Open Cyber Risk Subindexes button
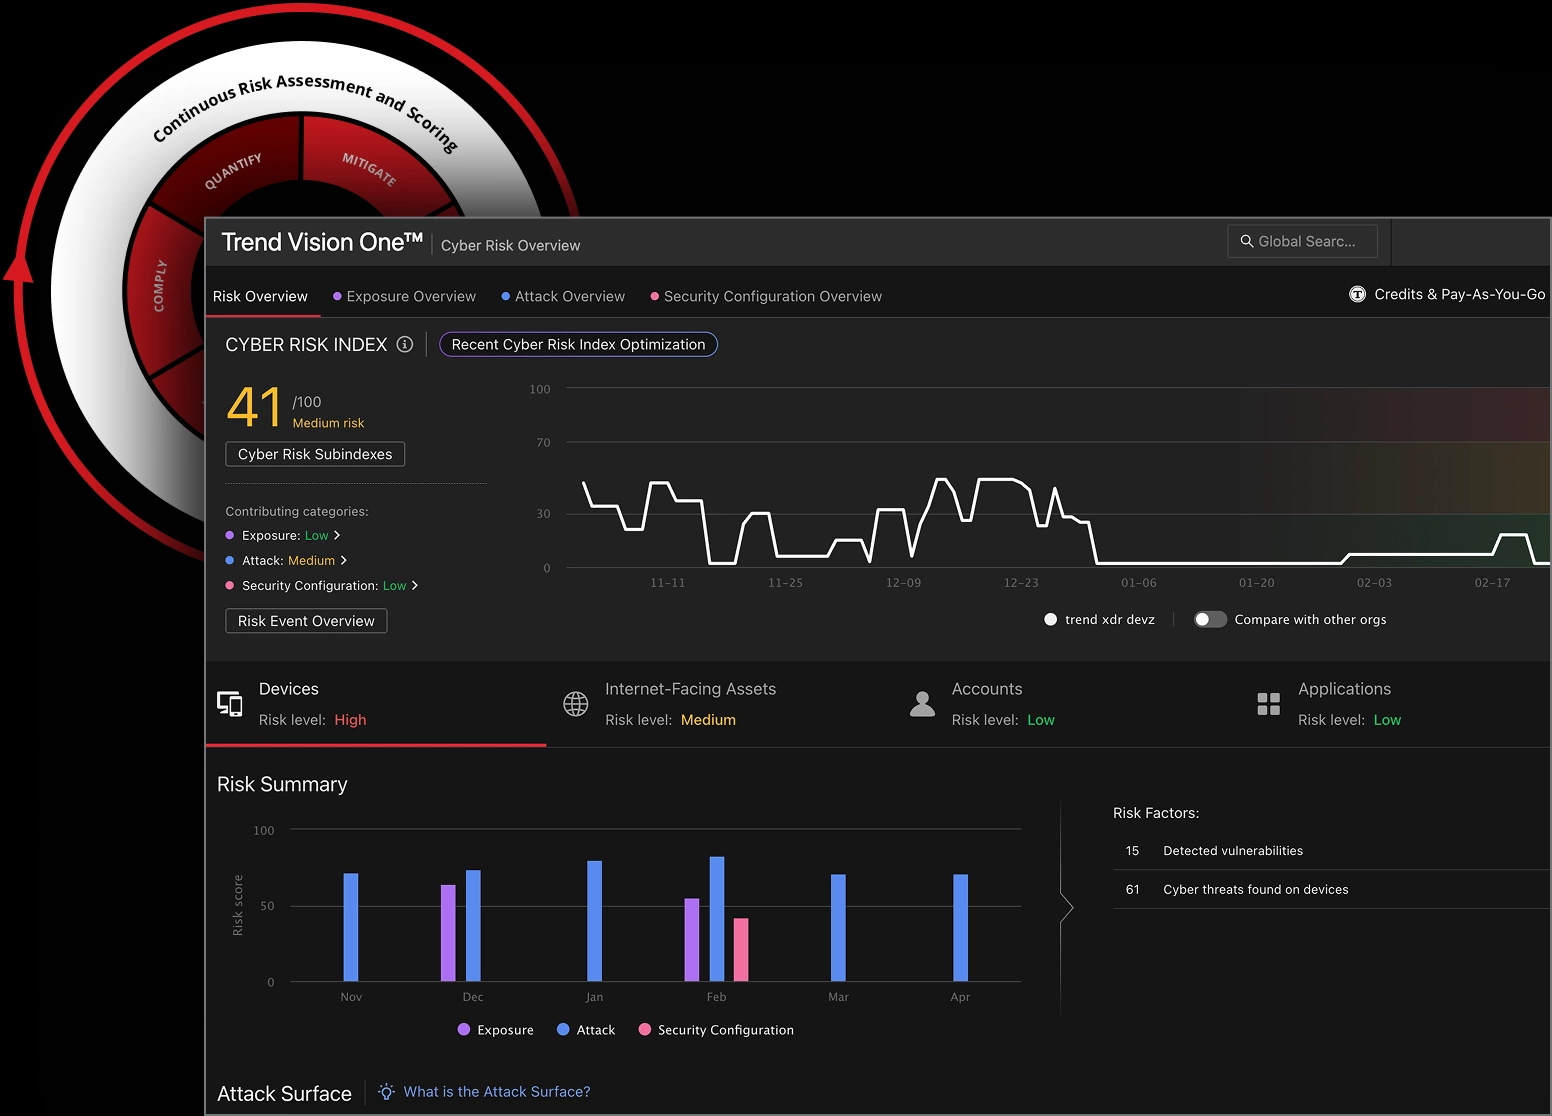Image resolution: width=1552 pixels, height=1116 pixels. [x=315, y=454]
